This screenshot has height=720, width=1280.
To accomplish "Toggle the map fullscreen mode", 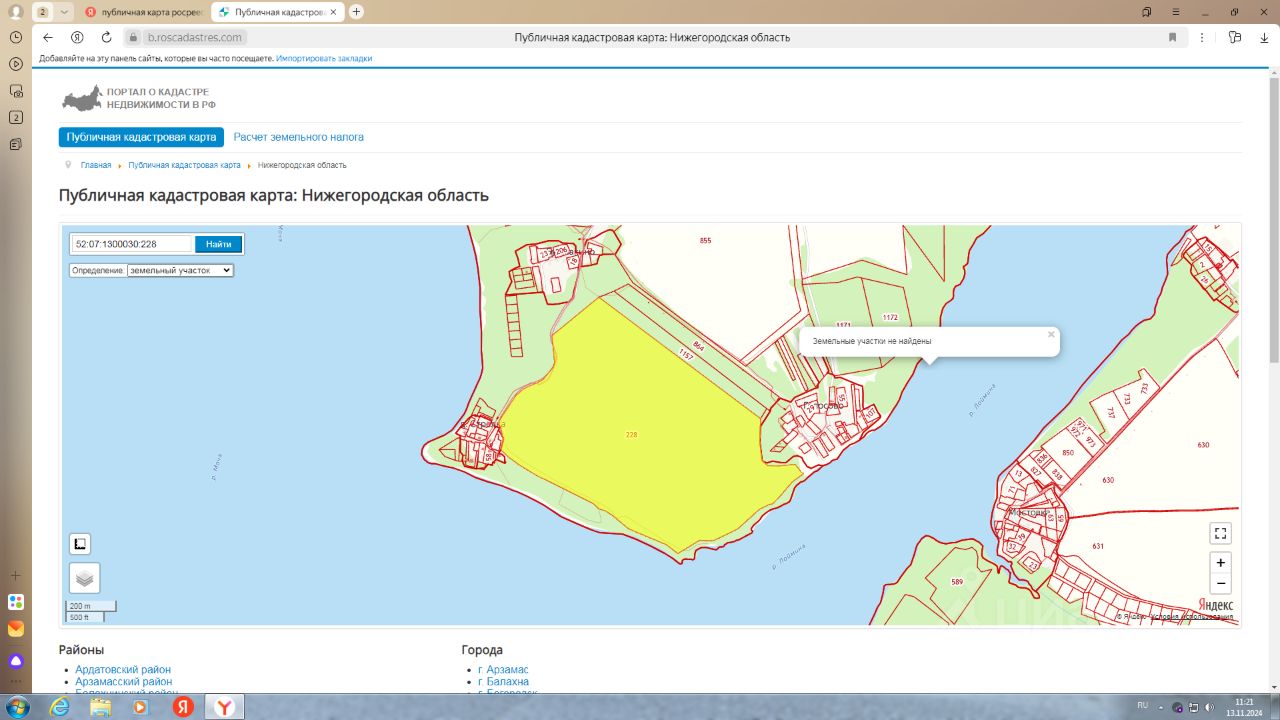I will [x=1220, y=533].
